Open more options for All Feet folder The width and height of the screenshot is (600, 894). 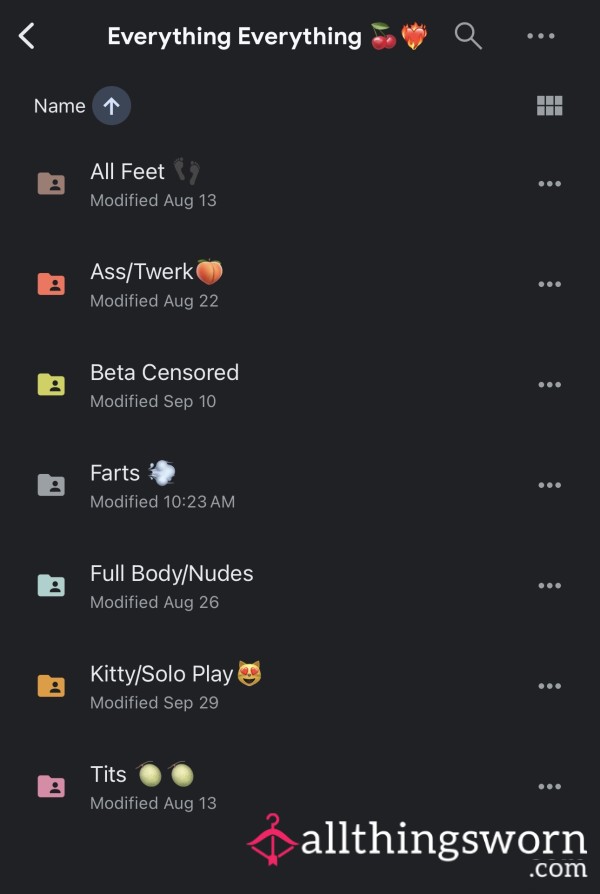(x=549, y=184)
